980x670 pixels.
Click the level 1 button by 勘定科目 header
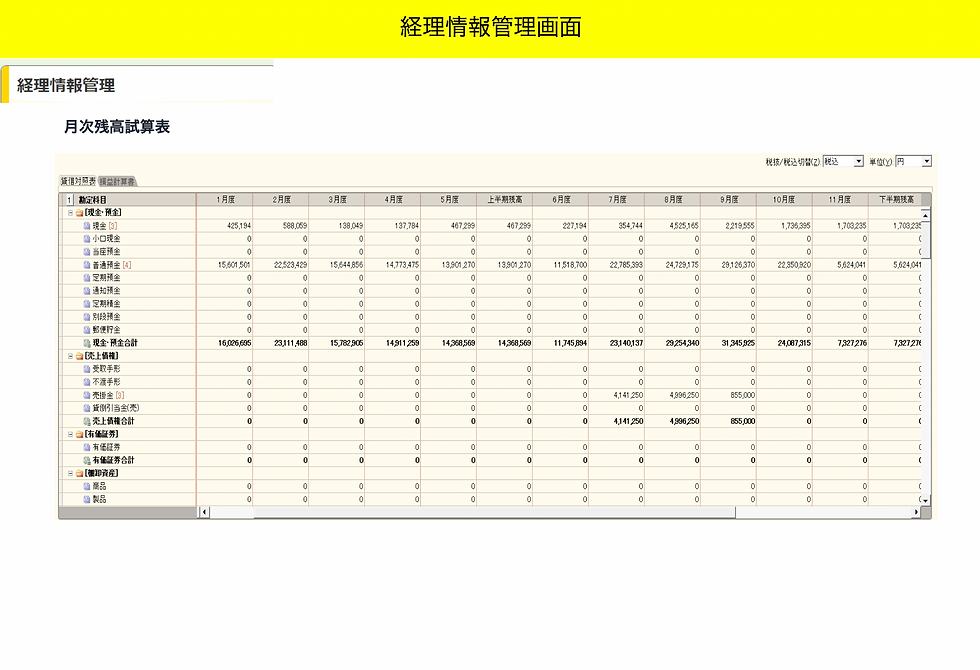[x=69, y=200]
